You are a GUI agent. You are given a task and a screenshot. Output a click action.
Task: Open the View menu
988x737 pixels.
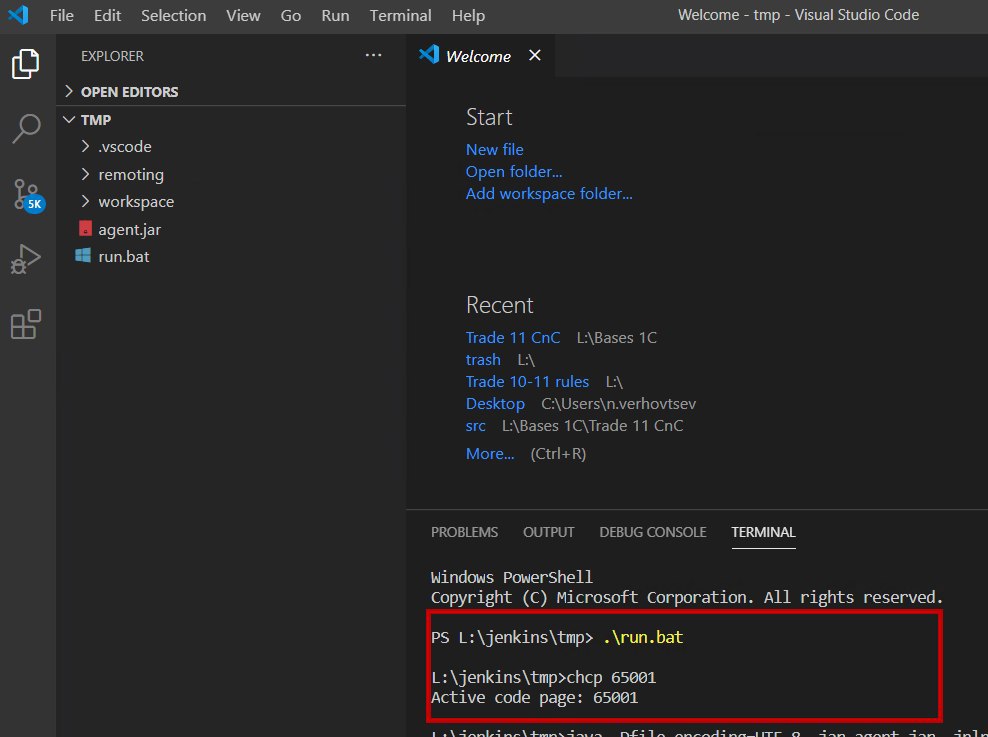tap(243, 15)
